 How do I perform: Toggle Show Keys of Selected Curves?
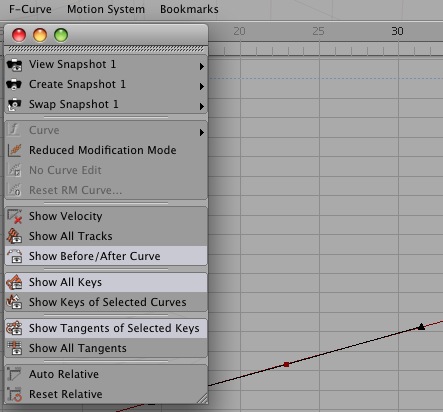[106, 302]
